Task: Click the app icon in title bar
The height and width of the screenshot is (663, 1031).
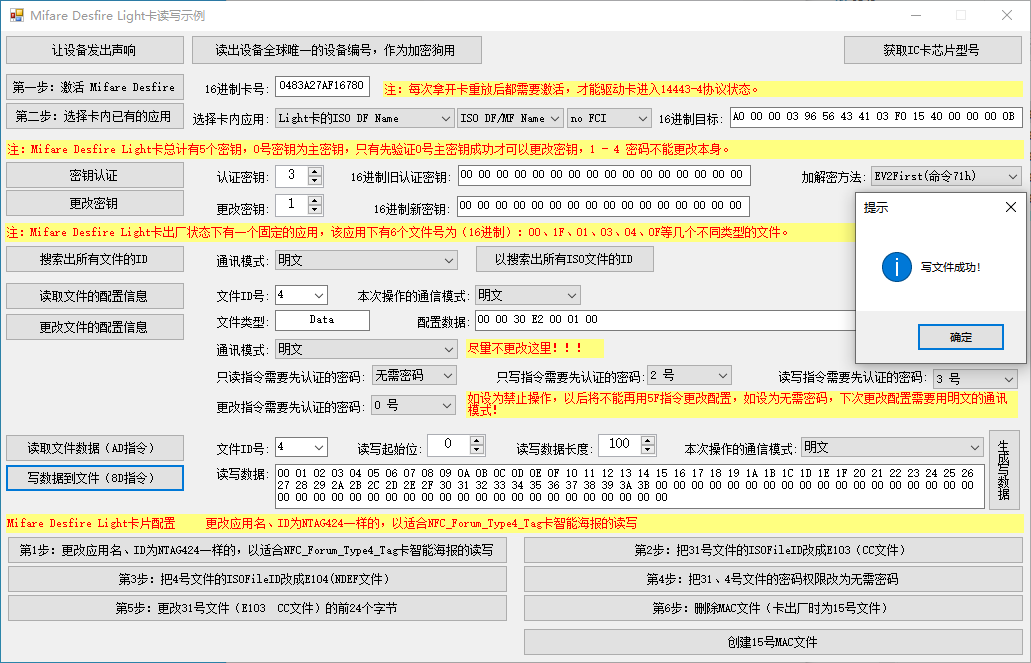Action: [x=16, y=16]
